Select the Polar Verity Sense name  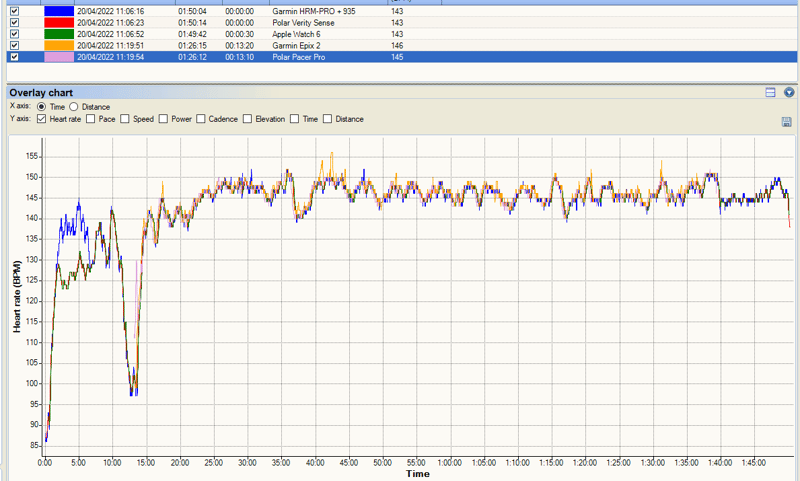pyautogui.click(x=303, y=22)
